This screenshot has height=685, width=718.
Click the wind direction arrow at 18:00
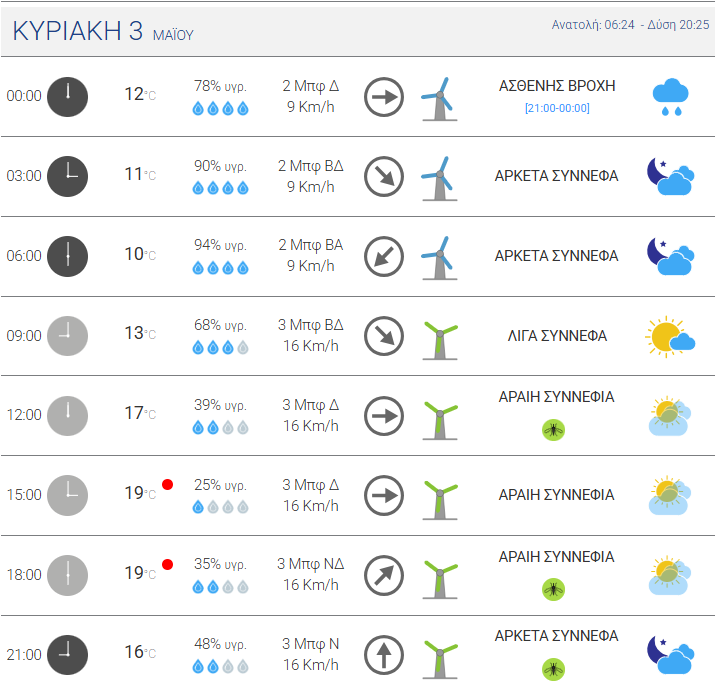coord(383,575)
